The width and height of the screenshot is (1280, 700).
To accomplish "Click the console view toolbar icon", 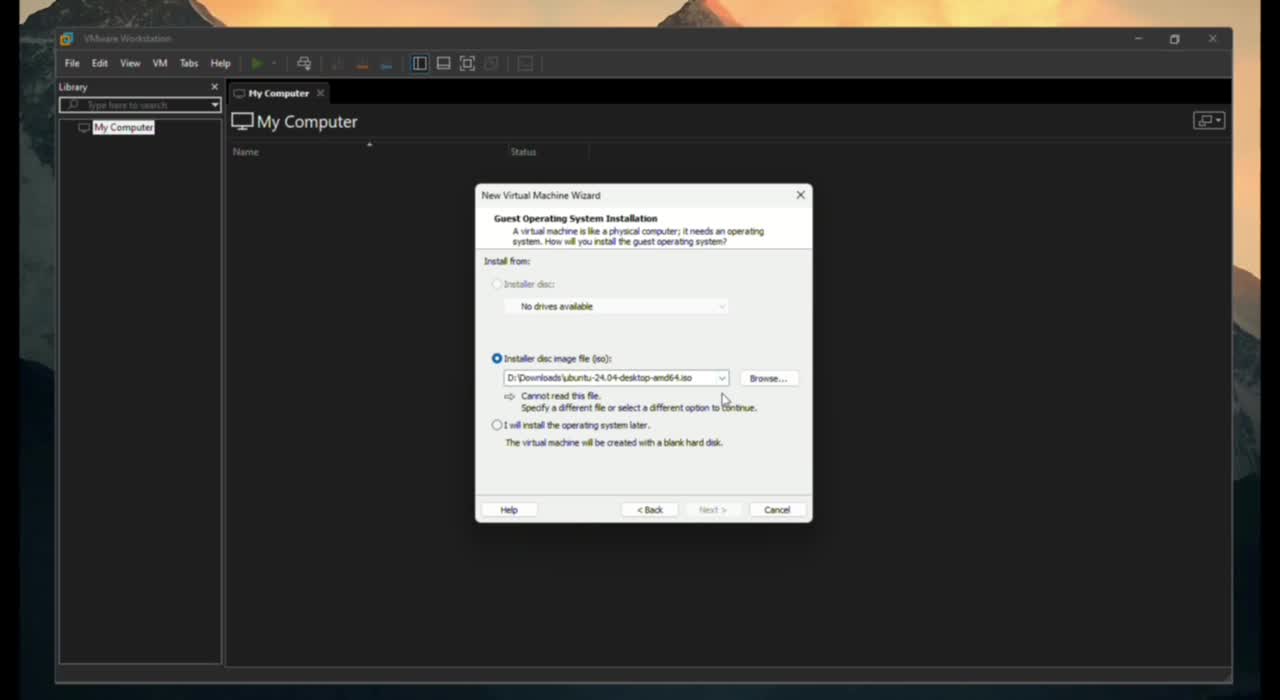I will click(x=525, y=63).
